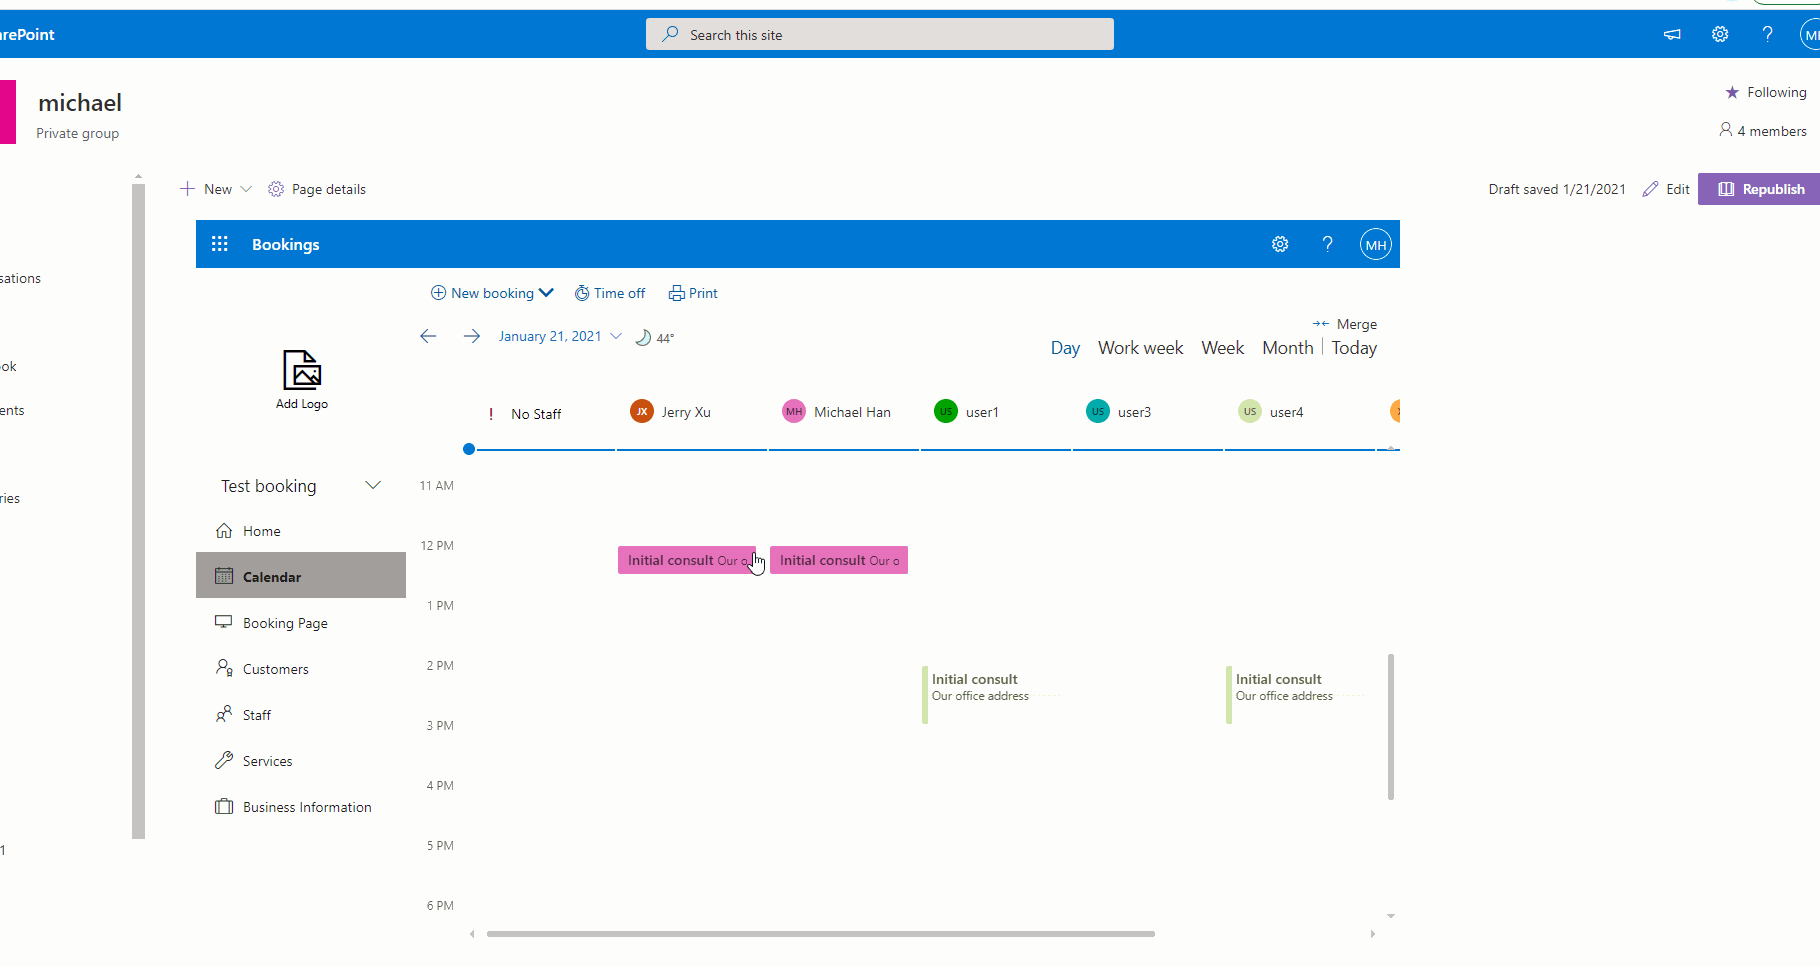Viewport: 1820px width, 966px height.
Task: Open SharePoint settings gear in top bar
Action: [1720, 34]
